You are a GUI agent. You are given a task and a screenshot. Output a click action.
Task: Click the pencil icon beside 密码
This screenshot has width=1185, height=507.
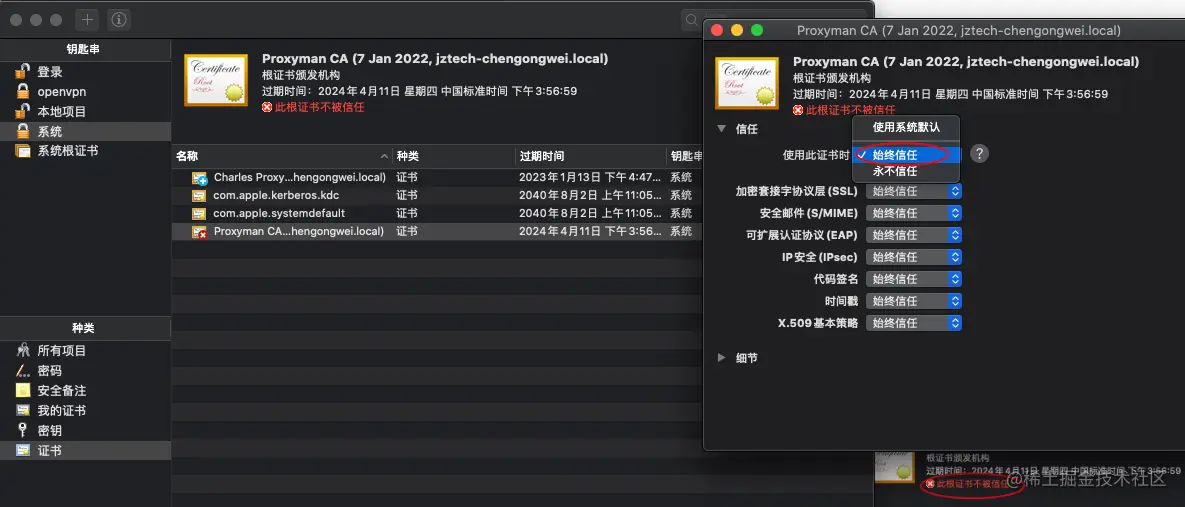23,371
